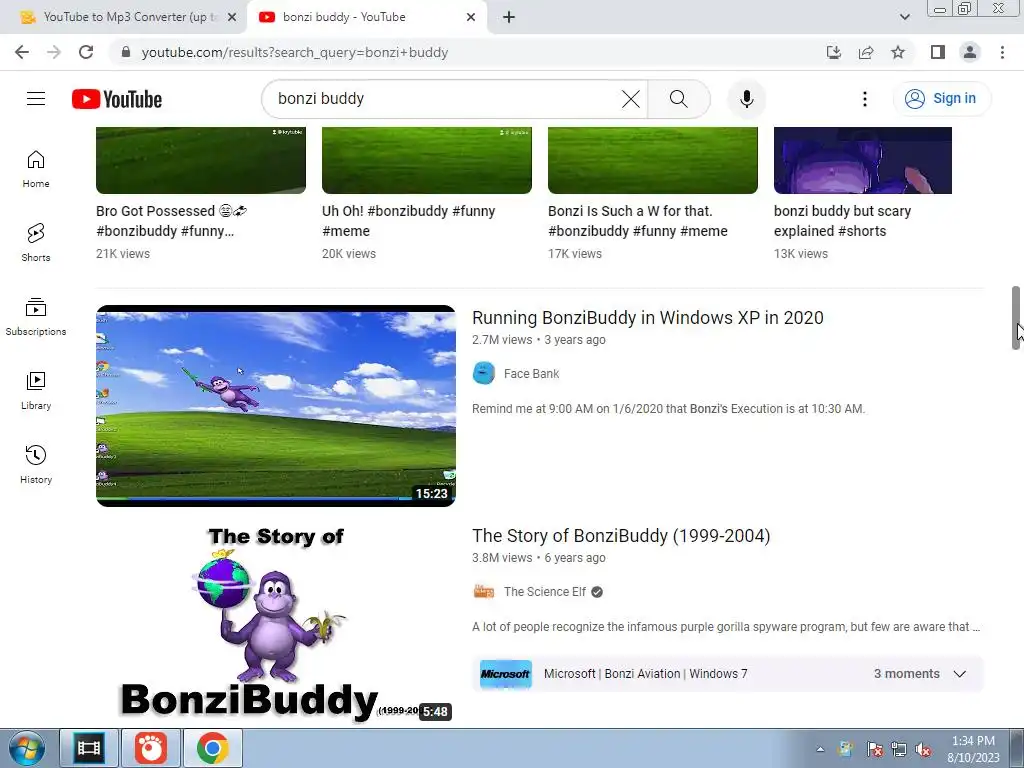Open The Science Elf channel avatar
Viewport: 1024px width, 768px height.
pos(484,592)
